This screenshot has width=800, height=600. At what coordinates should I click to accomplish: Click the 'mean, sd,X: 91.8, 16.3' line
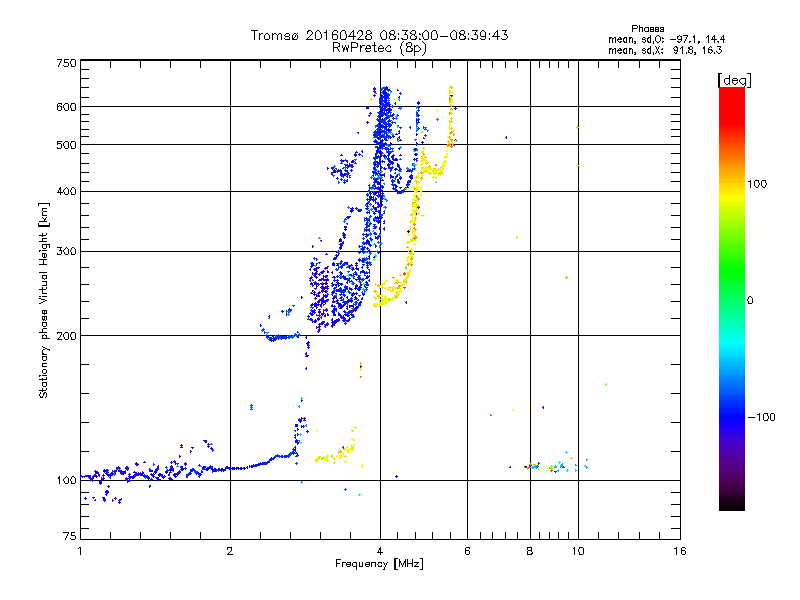(665, 50)
